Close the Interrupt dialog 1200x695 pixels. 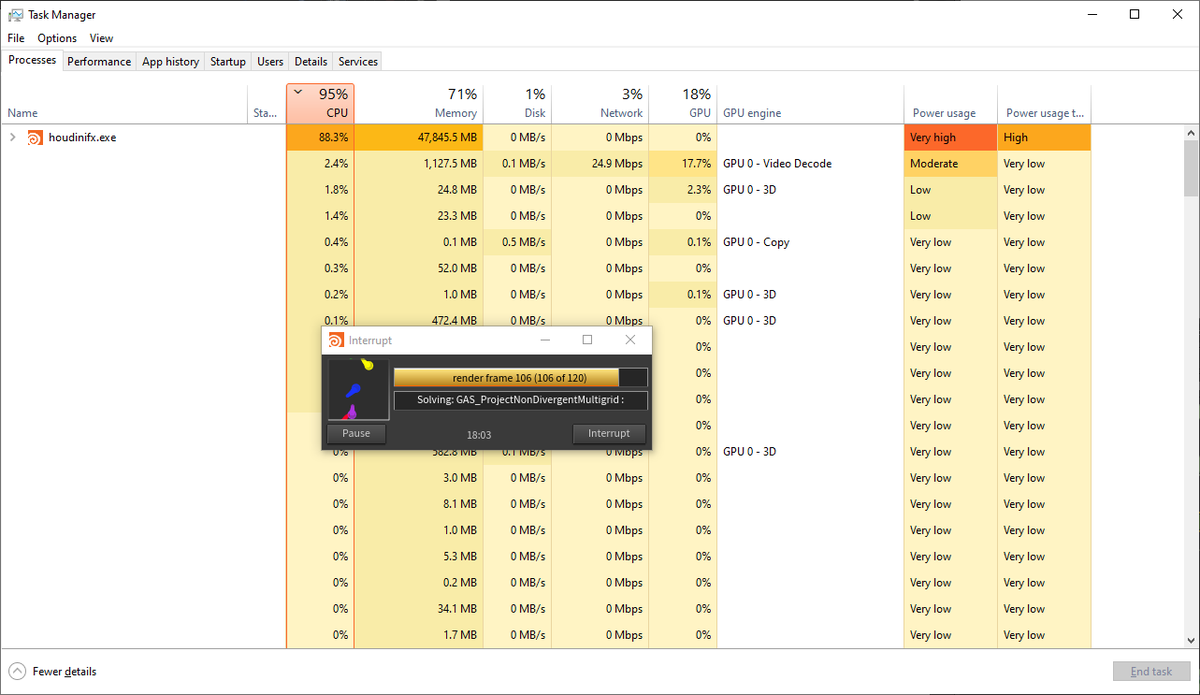630,340
